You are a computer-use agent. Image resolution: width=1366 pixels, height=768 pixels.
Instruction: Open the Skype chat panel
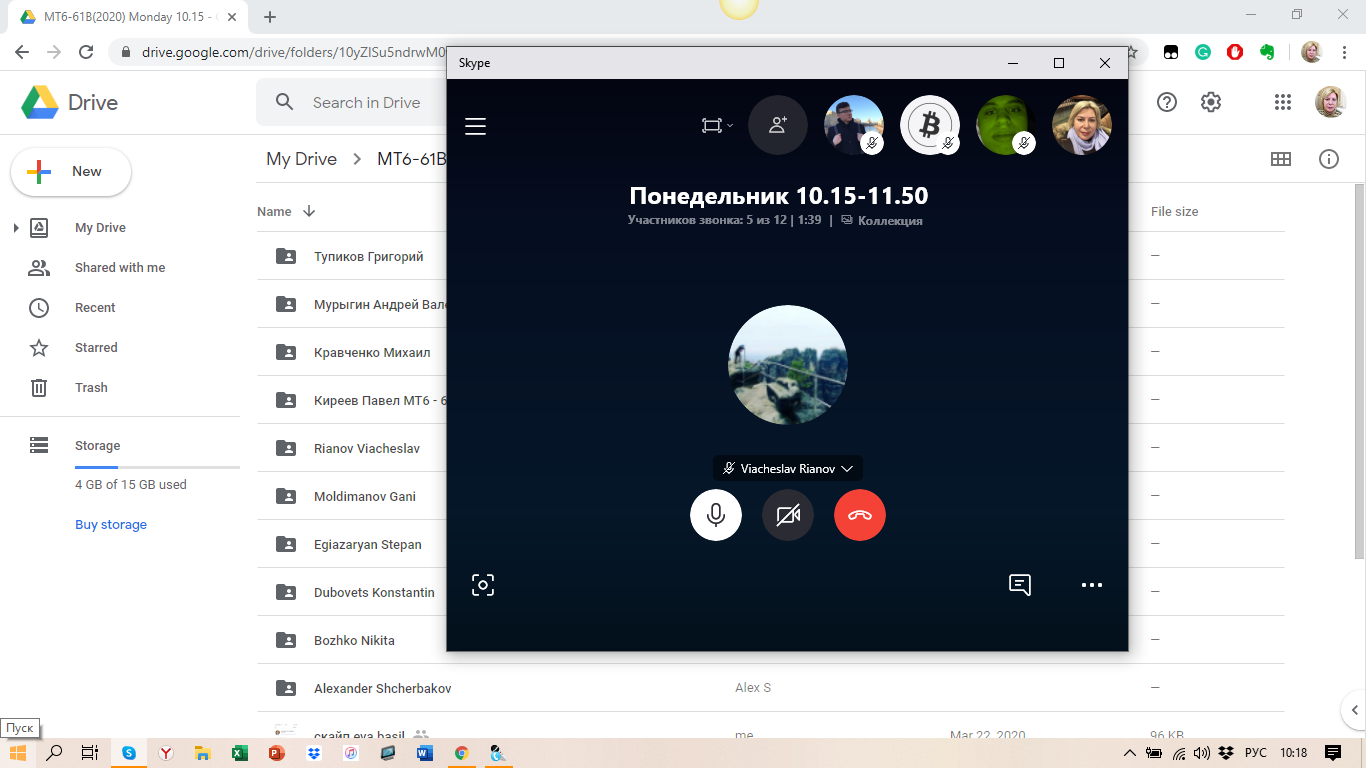1019,585
